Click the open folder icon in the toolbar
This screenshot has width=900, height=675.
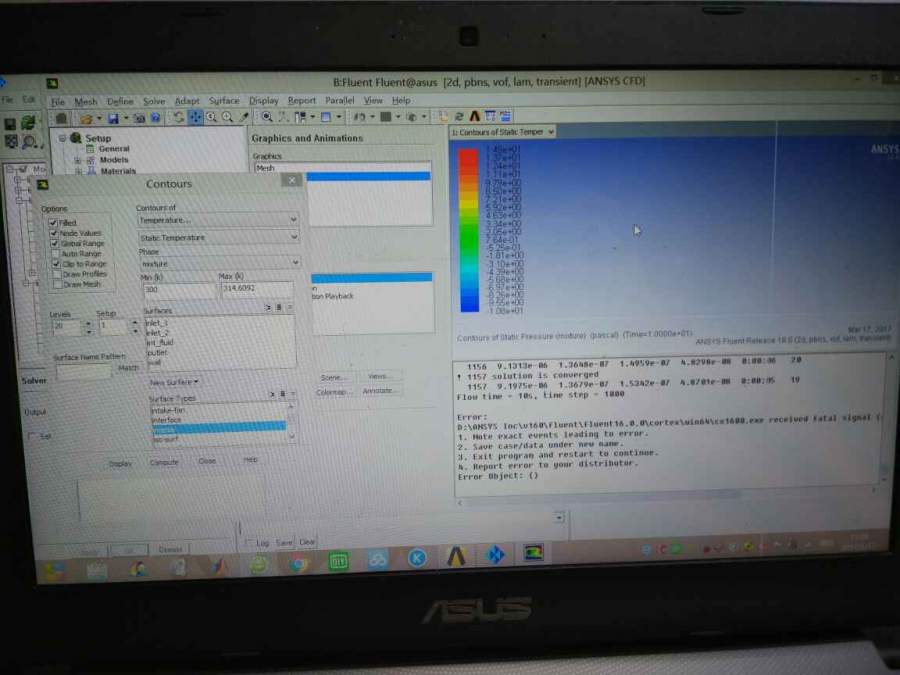pyautogui.click(x=86, y=119)
